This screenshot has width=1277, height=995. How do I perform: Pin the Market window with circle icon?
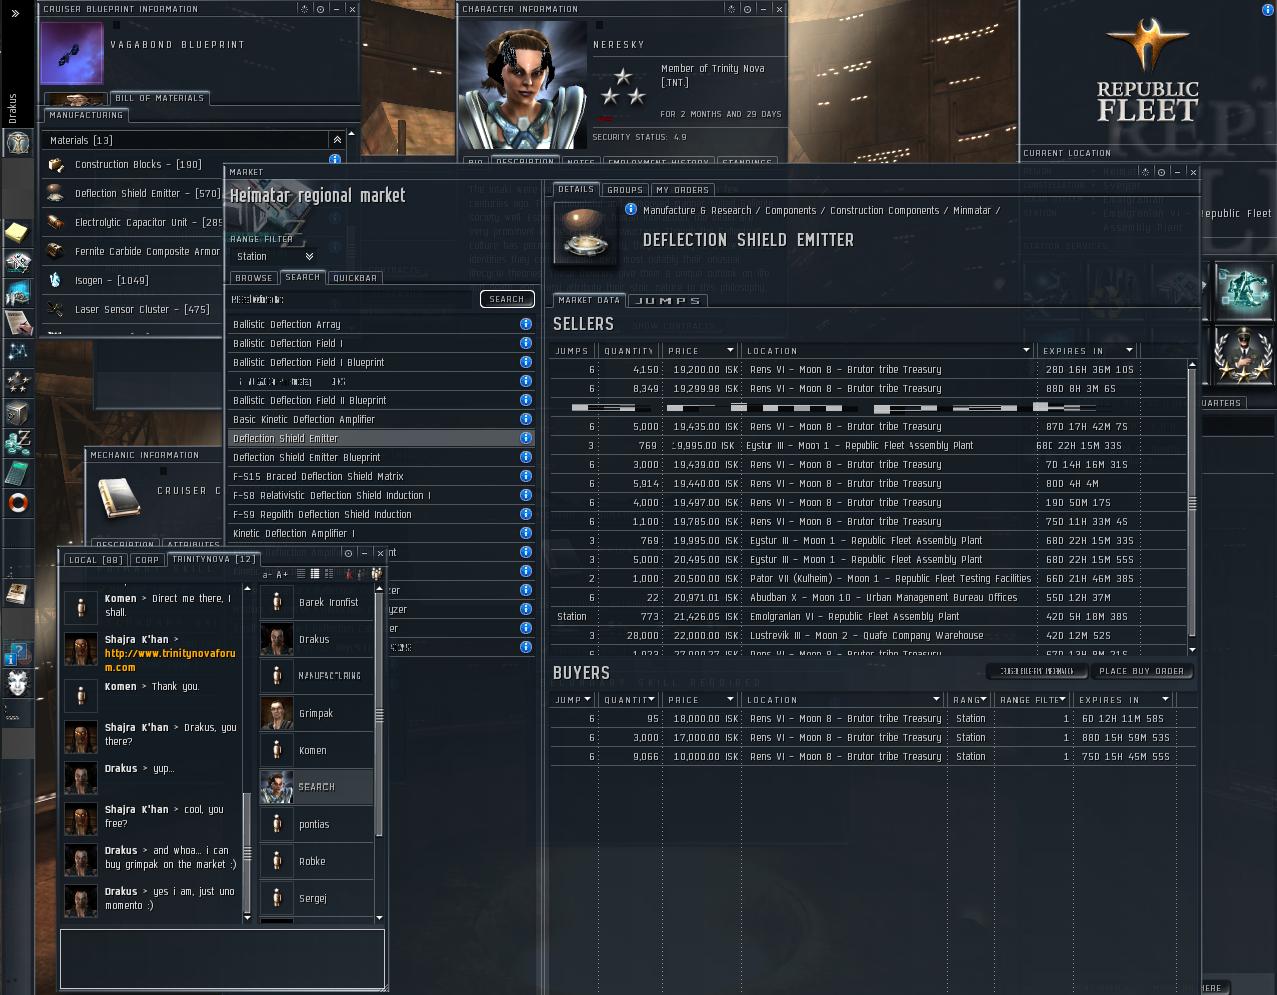click(1161, 172)
